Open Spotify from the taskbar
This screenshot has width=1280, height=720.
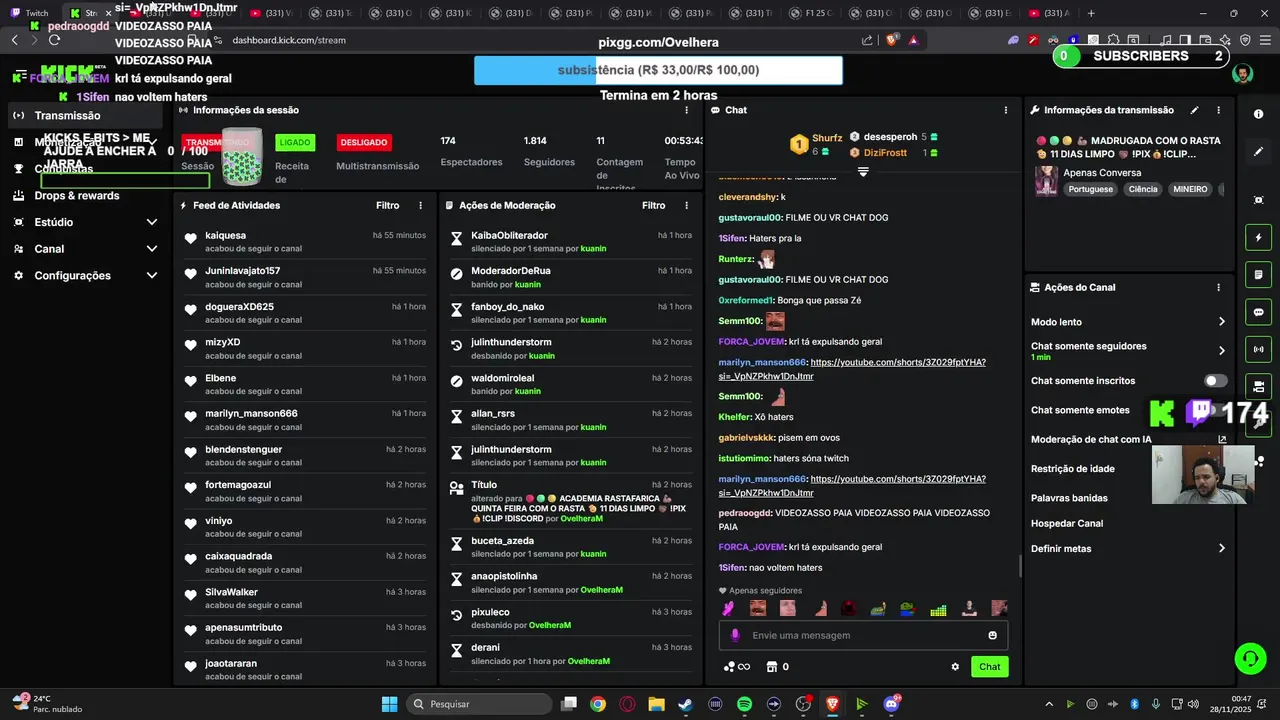tap(744, 704)
